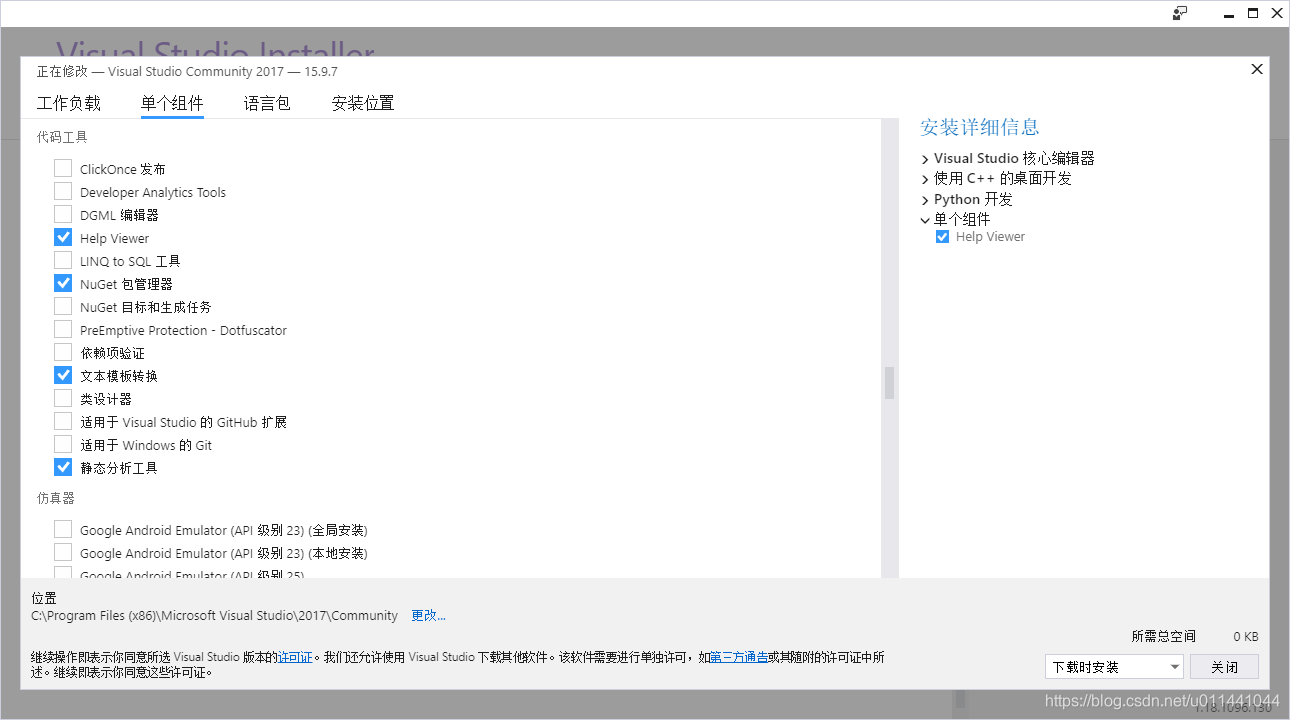Minimize the Visual Studio Installer window
Viewport: 1290px width, 720px height.
[1229, 13]
